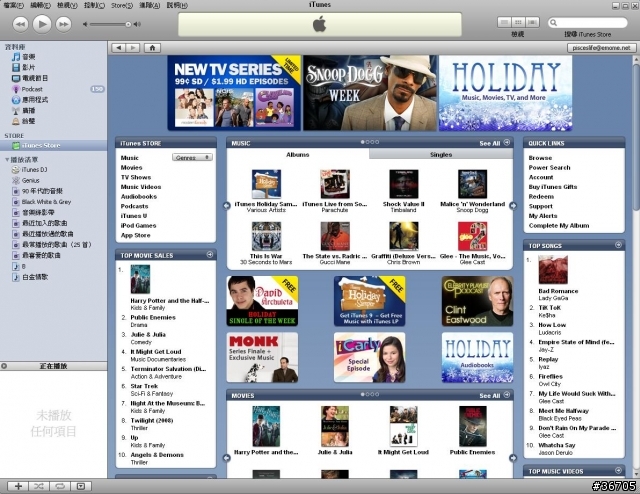
Task: Open the David Archuleta free single tile
Action: coord(262,301)
